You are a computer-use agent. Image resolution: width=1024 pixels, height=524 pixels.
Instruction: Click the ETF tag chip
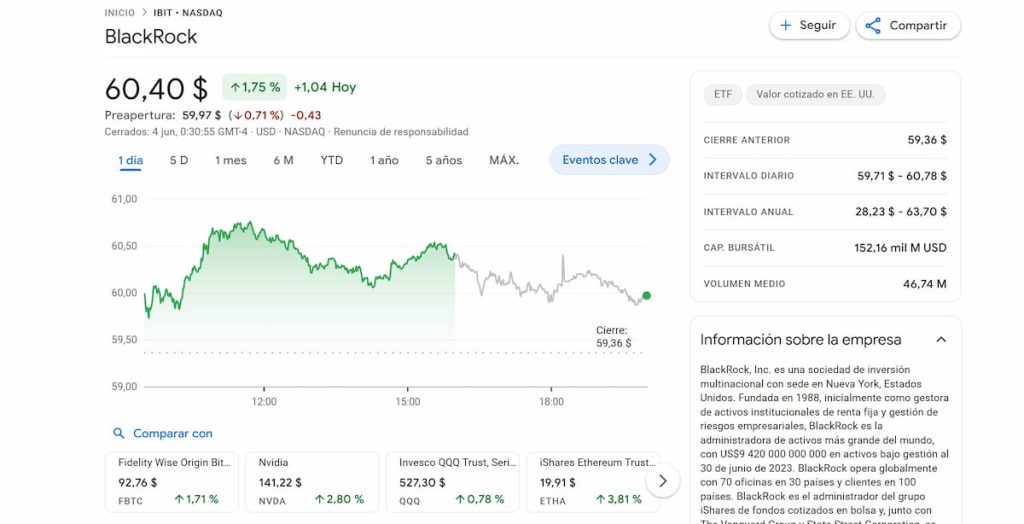tap(722, 95)
